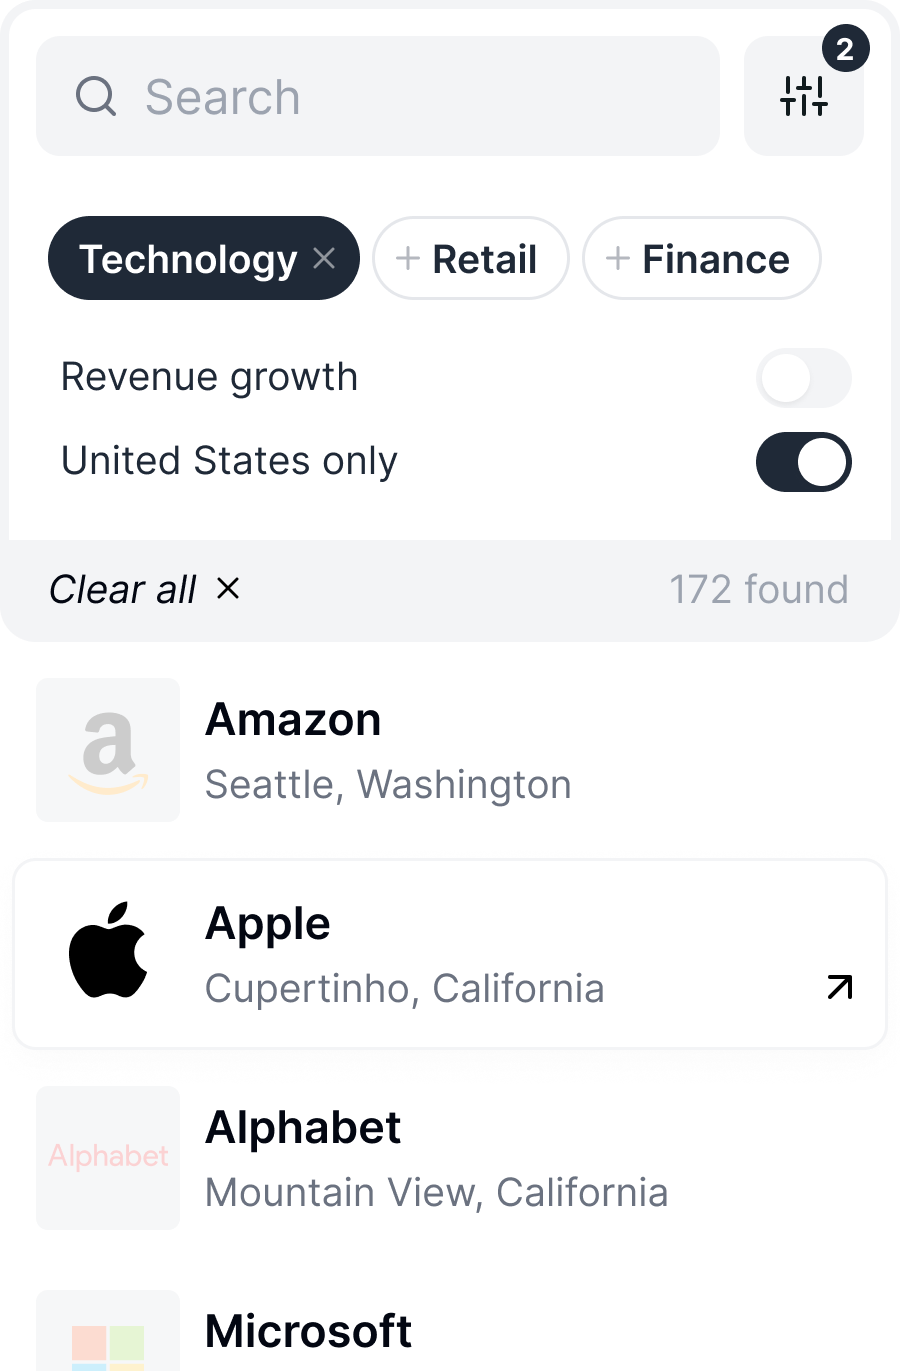Click the Amazon logo thumbnail

(108, 750)
